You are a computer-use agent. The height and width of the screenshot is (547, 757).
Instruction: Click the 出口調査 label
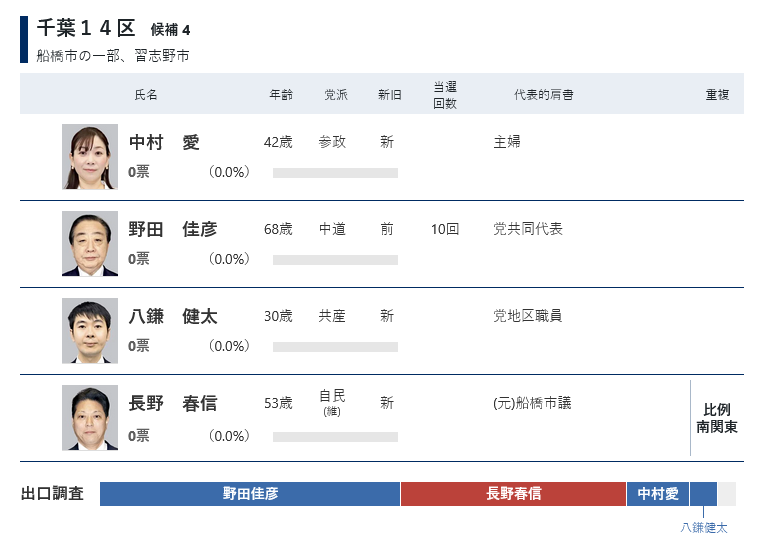(53, 494)
